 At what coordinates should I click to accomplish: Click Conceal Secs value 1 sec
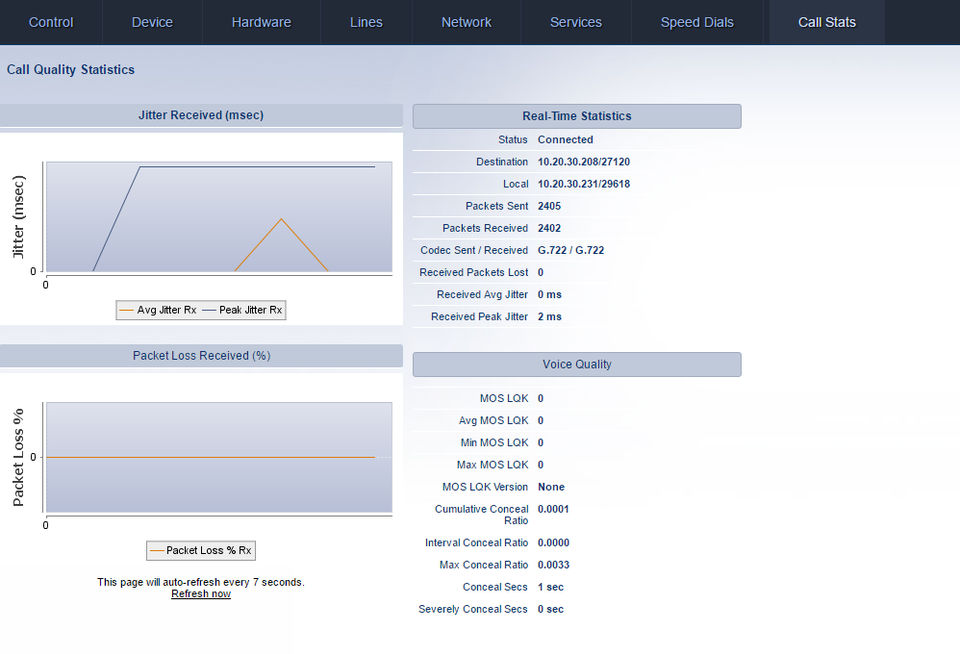tap(550, 587)
